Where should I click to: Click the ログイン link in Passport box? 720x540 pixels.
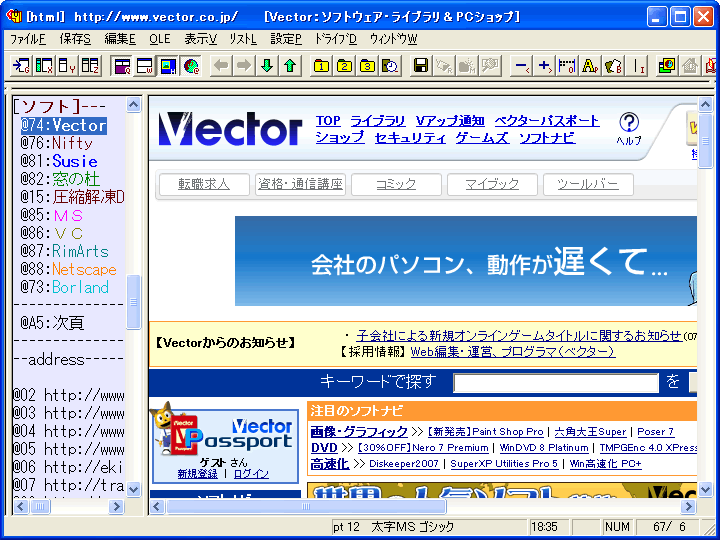251,474
